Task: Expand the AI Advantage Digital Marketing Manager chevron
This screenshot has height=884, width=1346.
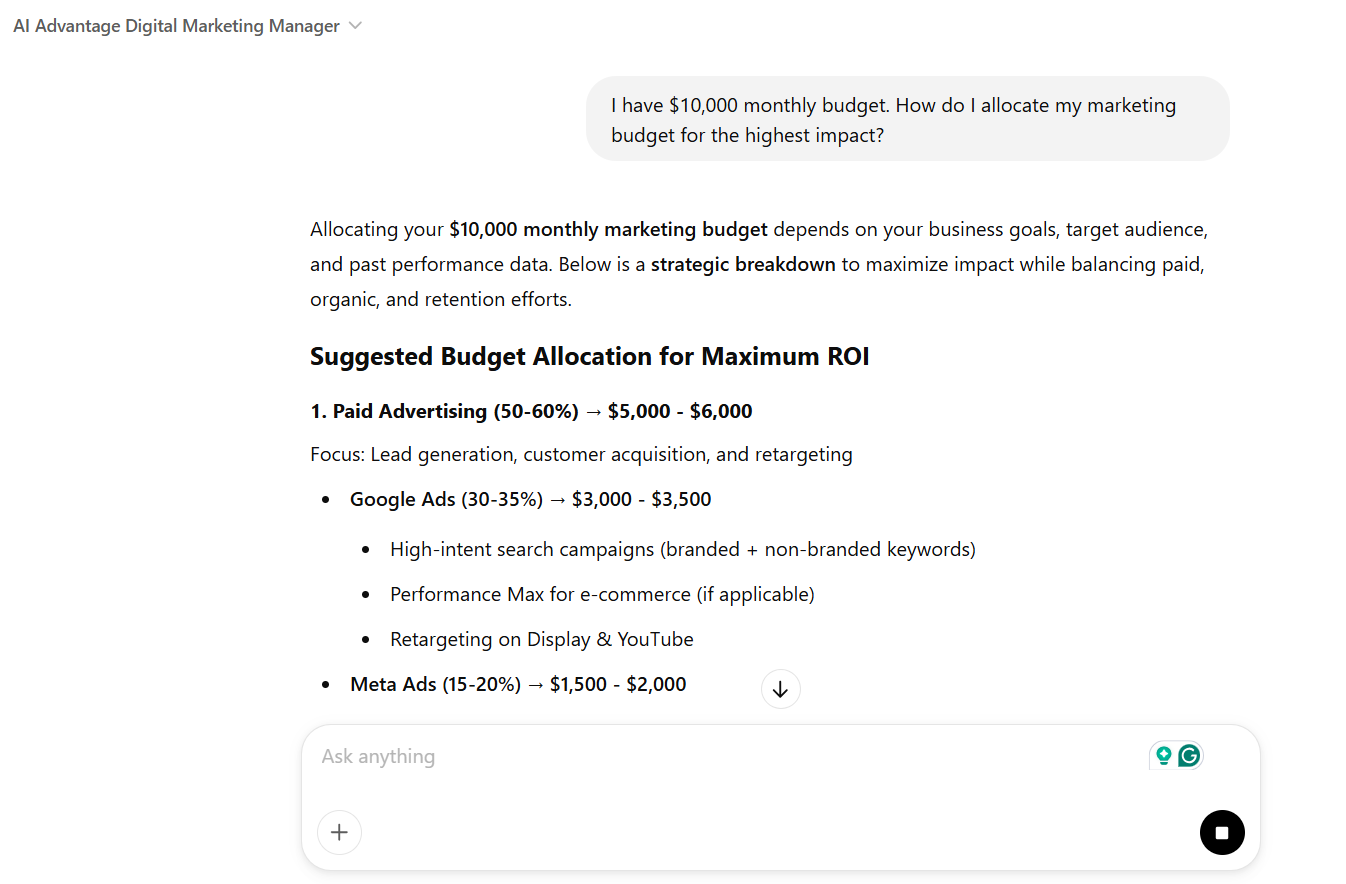Action: [355, 26]
